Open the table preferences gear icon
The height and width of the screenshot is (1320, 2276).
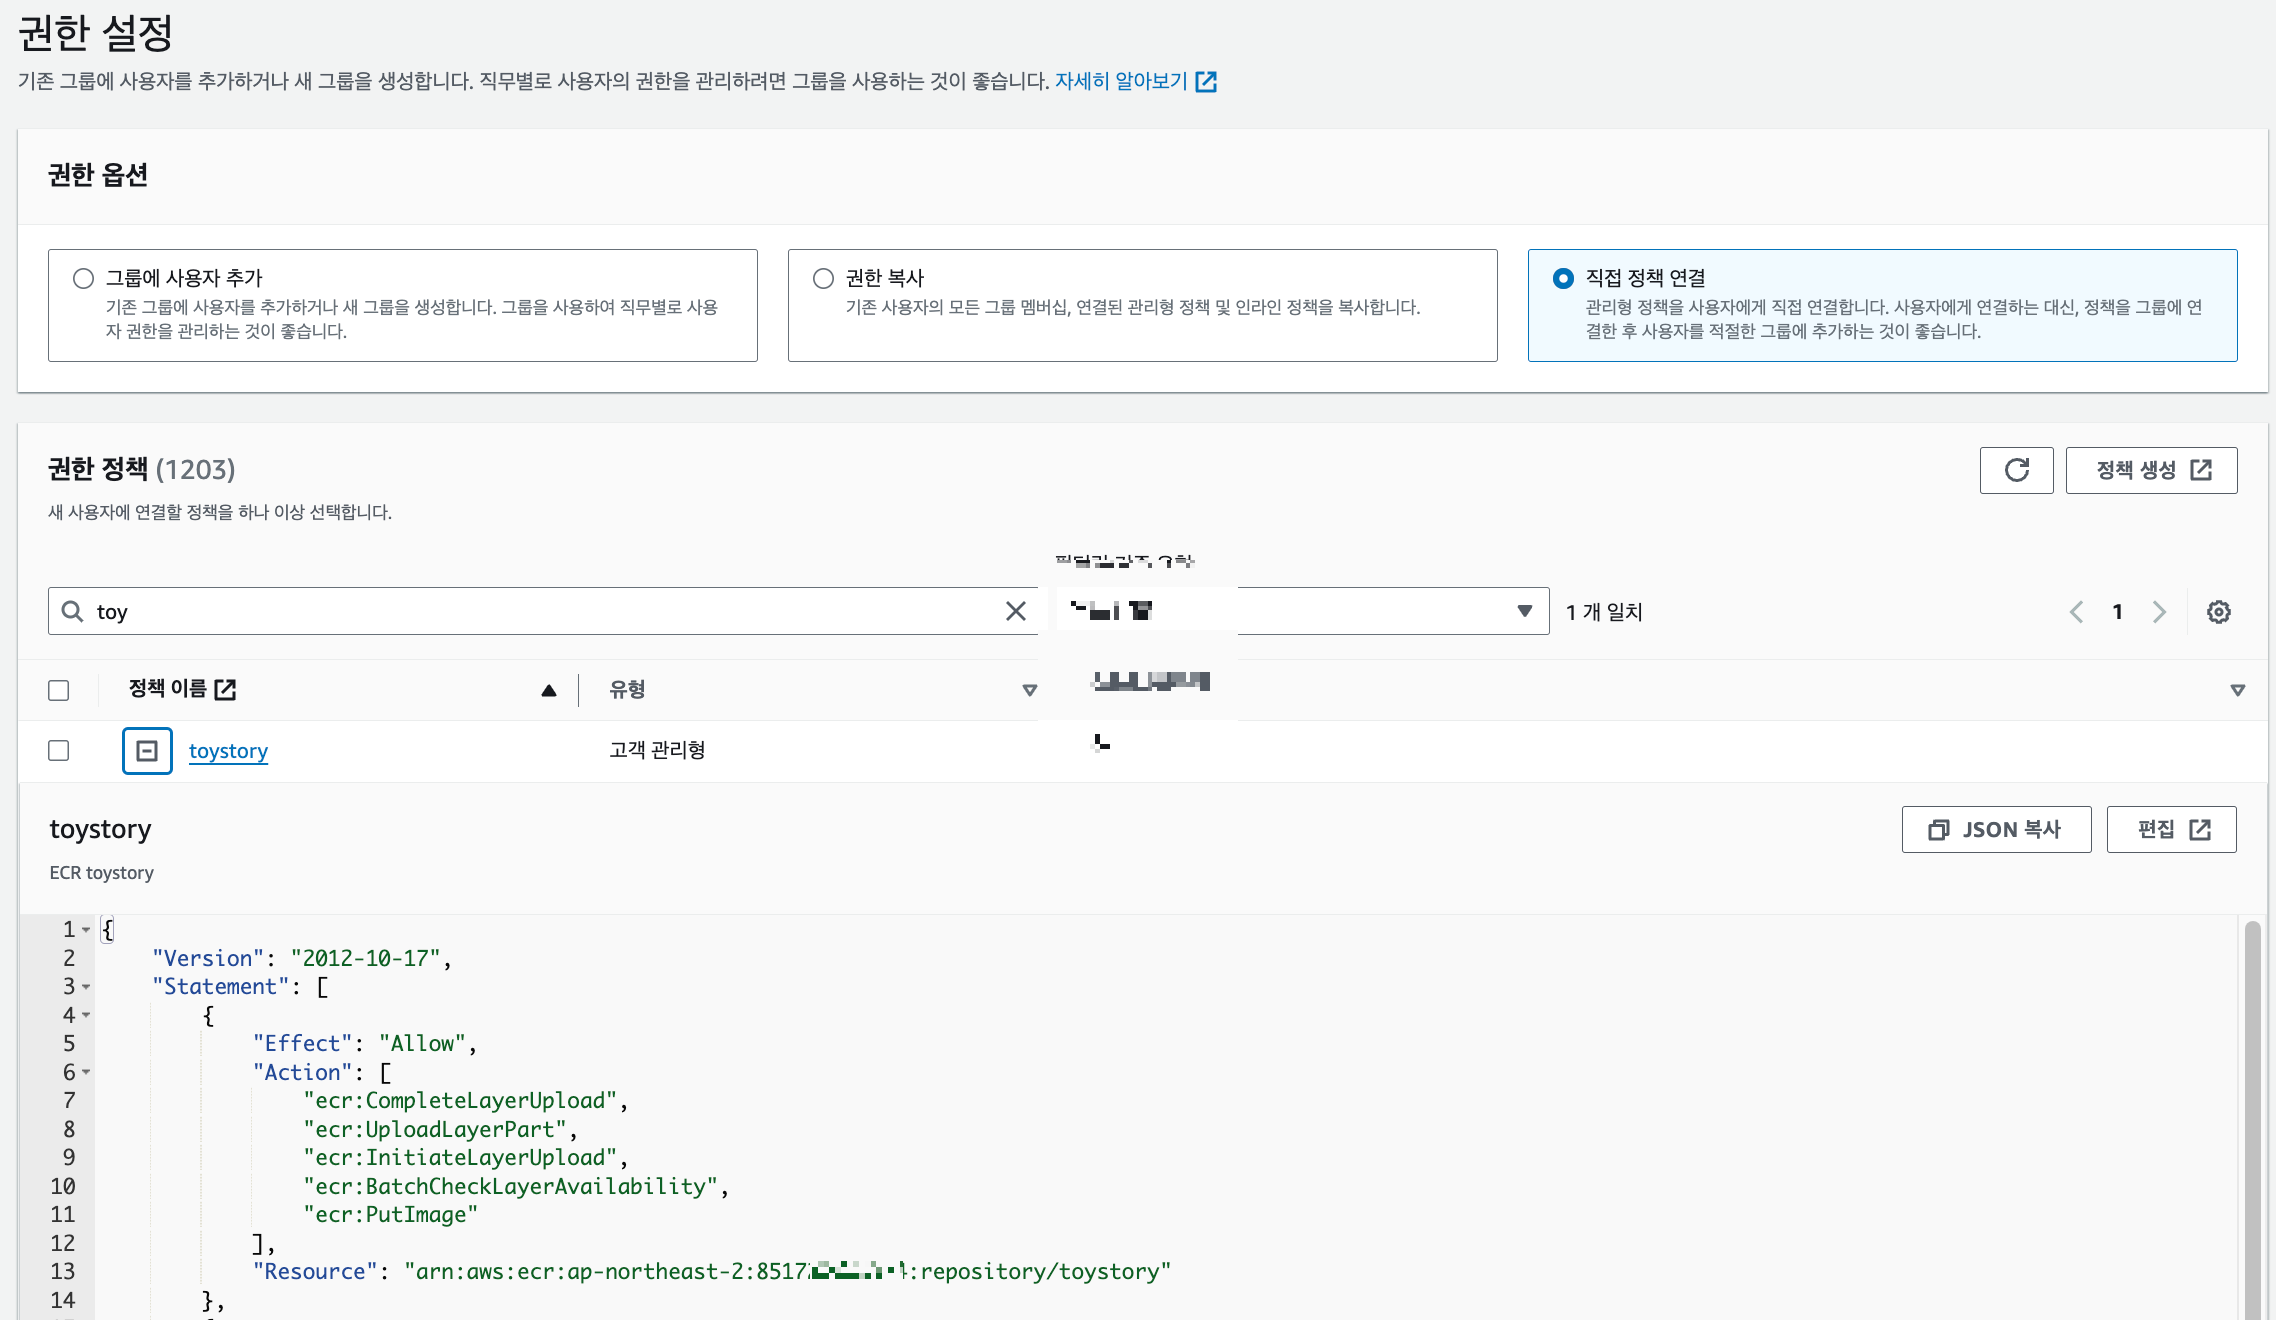[2218, 612]
